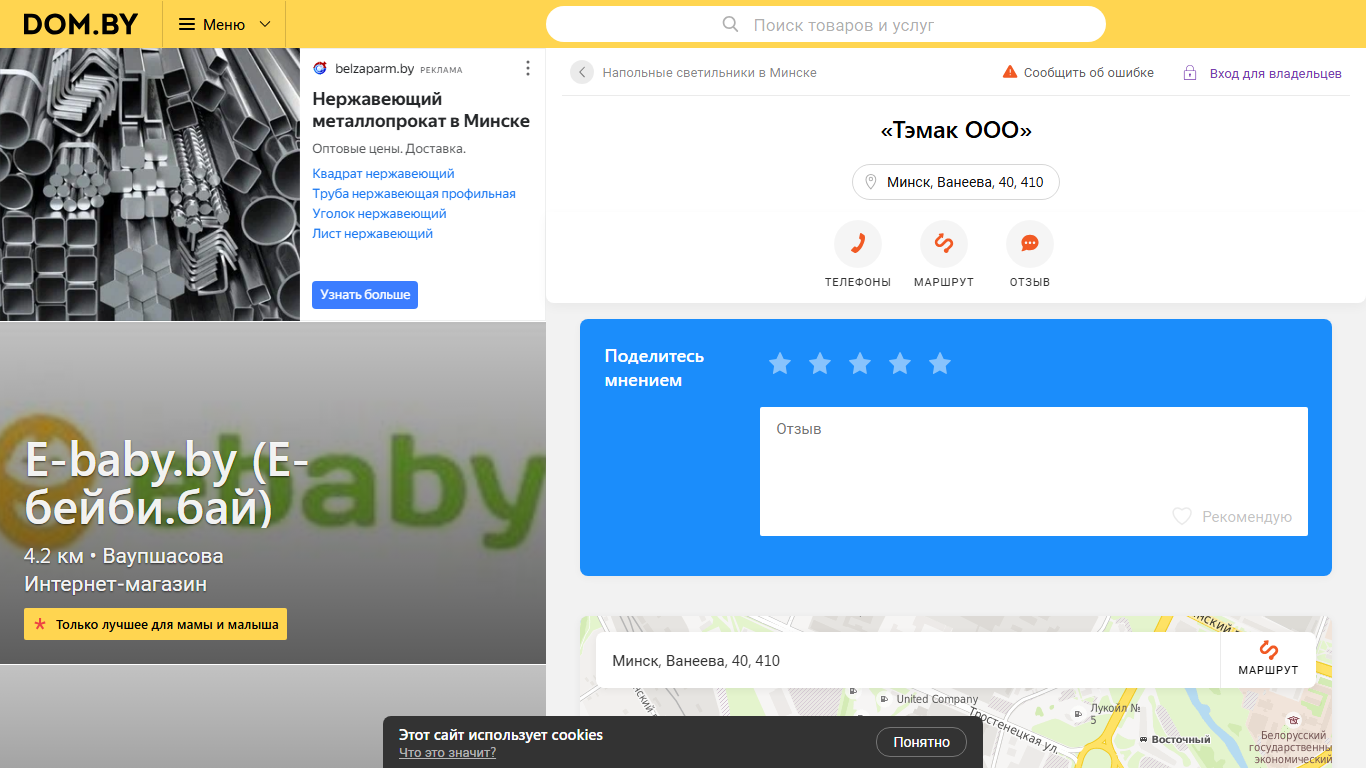Open the stainless steel pipes ad image
This screenshot has width=1366, height=768.
click(150, 184)
